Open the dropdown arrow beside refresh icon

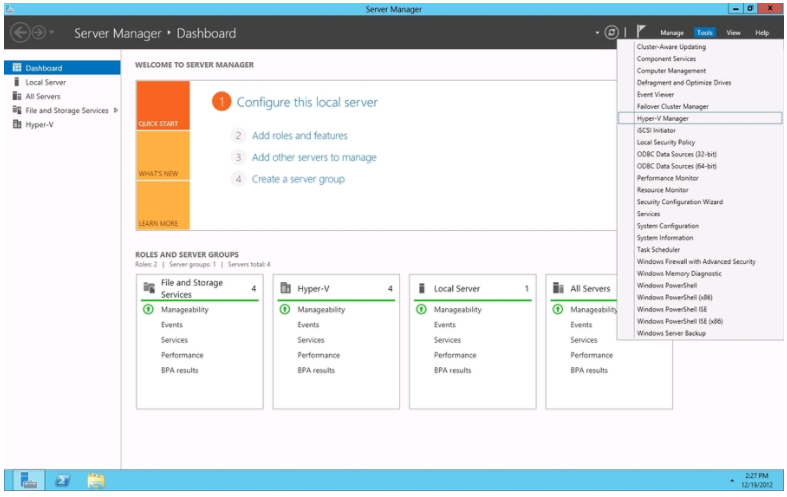(597, 33)
